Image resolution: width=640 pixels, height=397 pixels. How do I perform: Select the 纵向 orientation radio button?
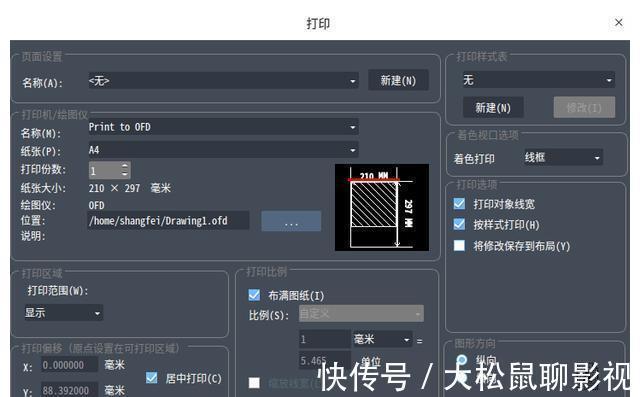pos(462,360)
